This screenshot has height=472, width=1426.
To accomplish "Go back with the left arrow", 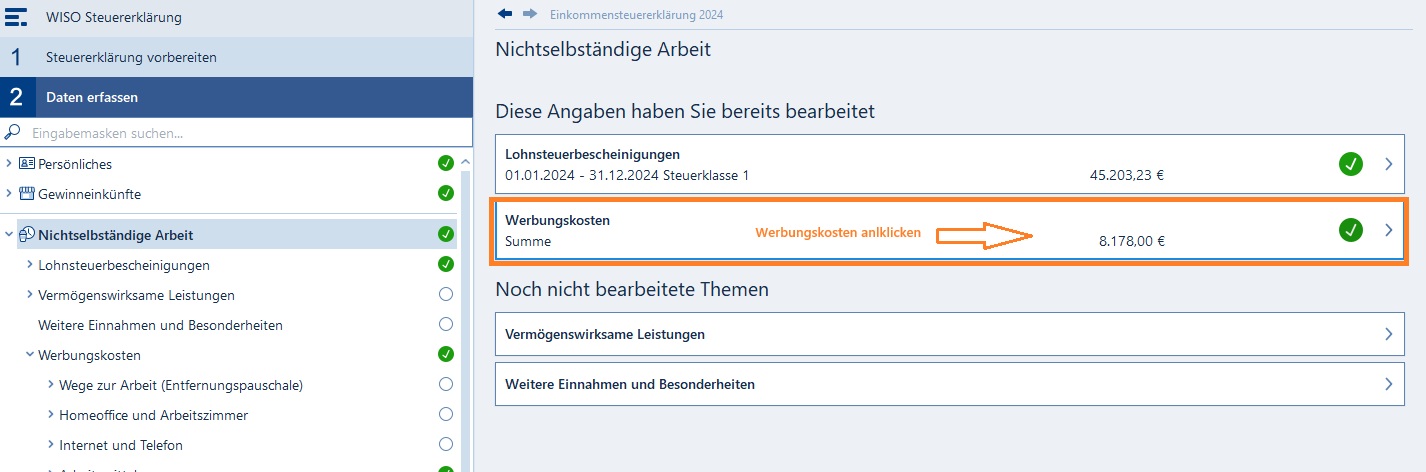I will (505, 14).
